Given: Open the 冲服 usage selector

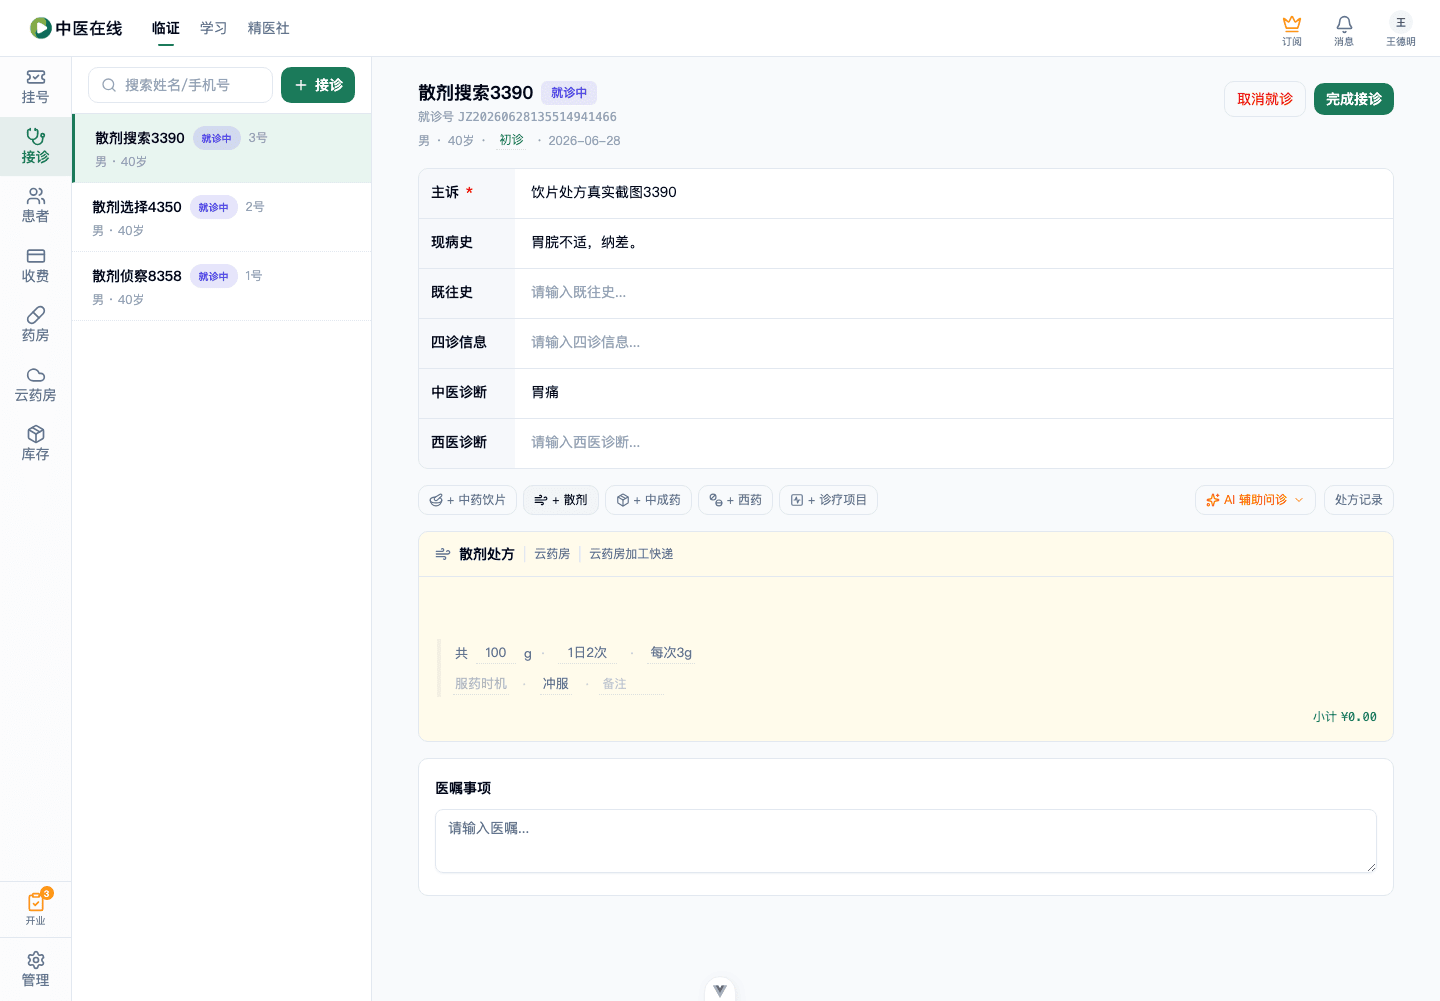Looking at the screenshot, I should click(555, 684).
